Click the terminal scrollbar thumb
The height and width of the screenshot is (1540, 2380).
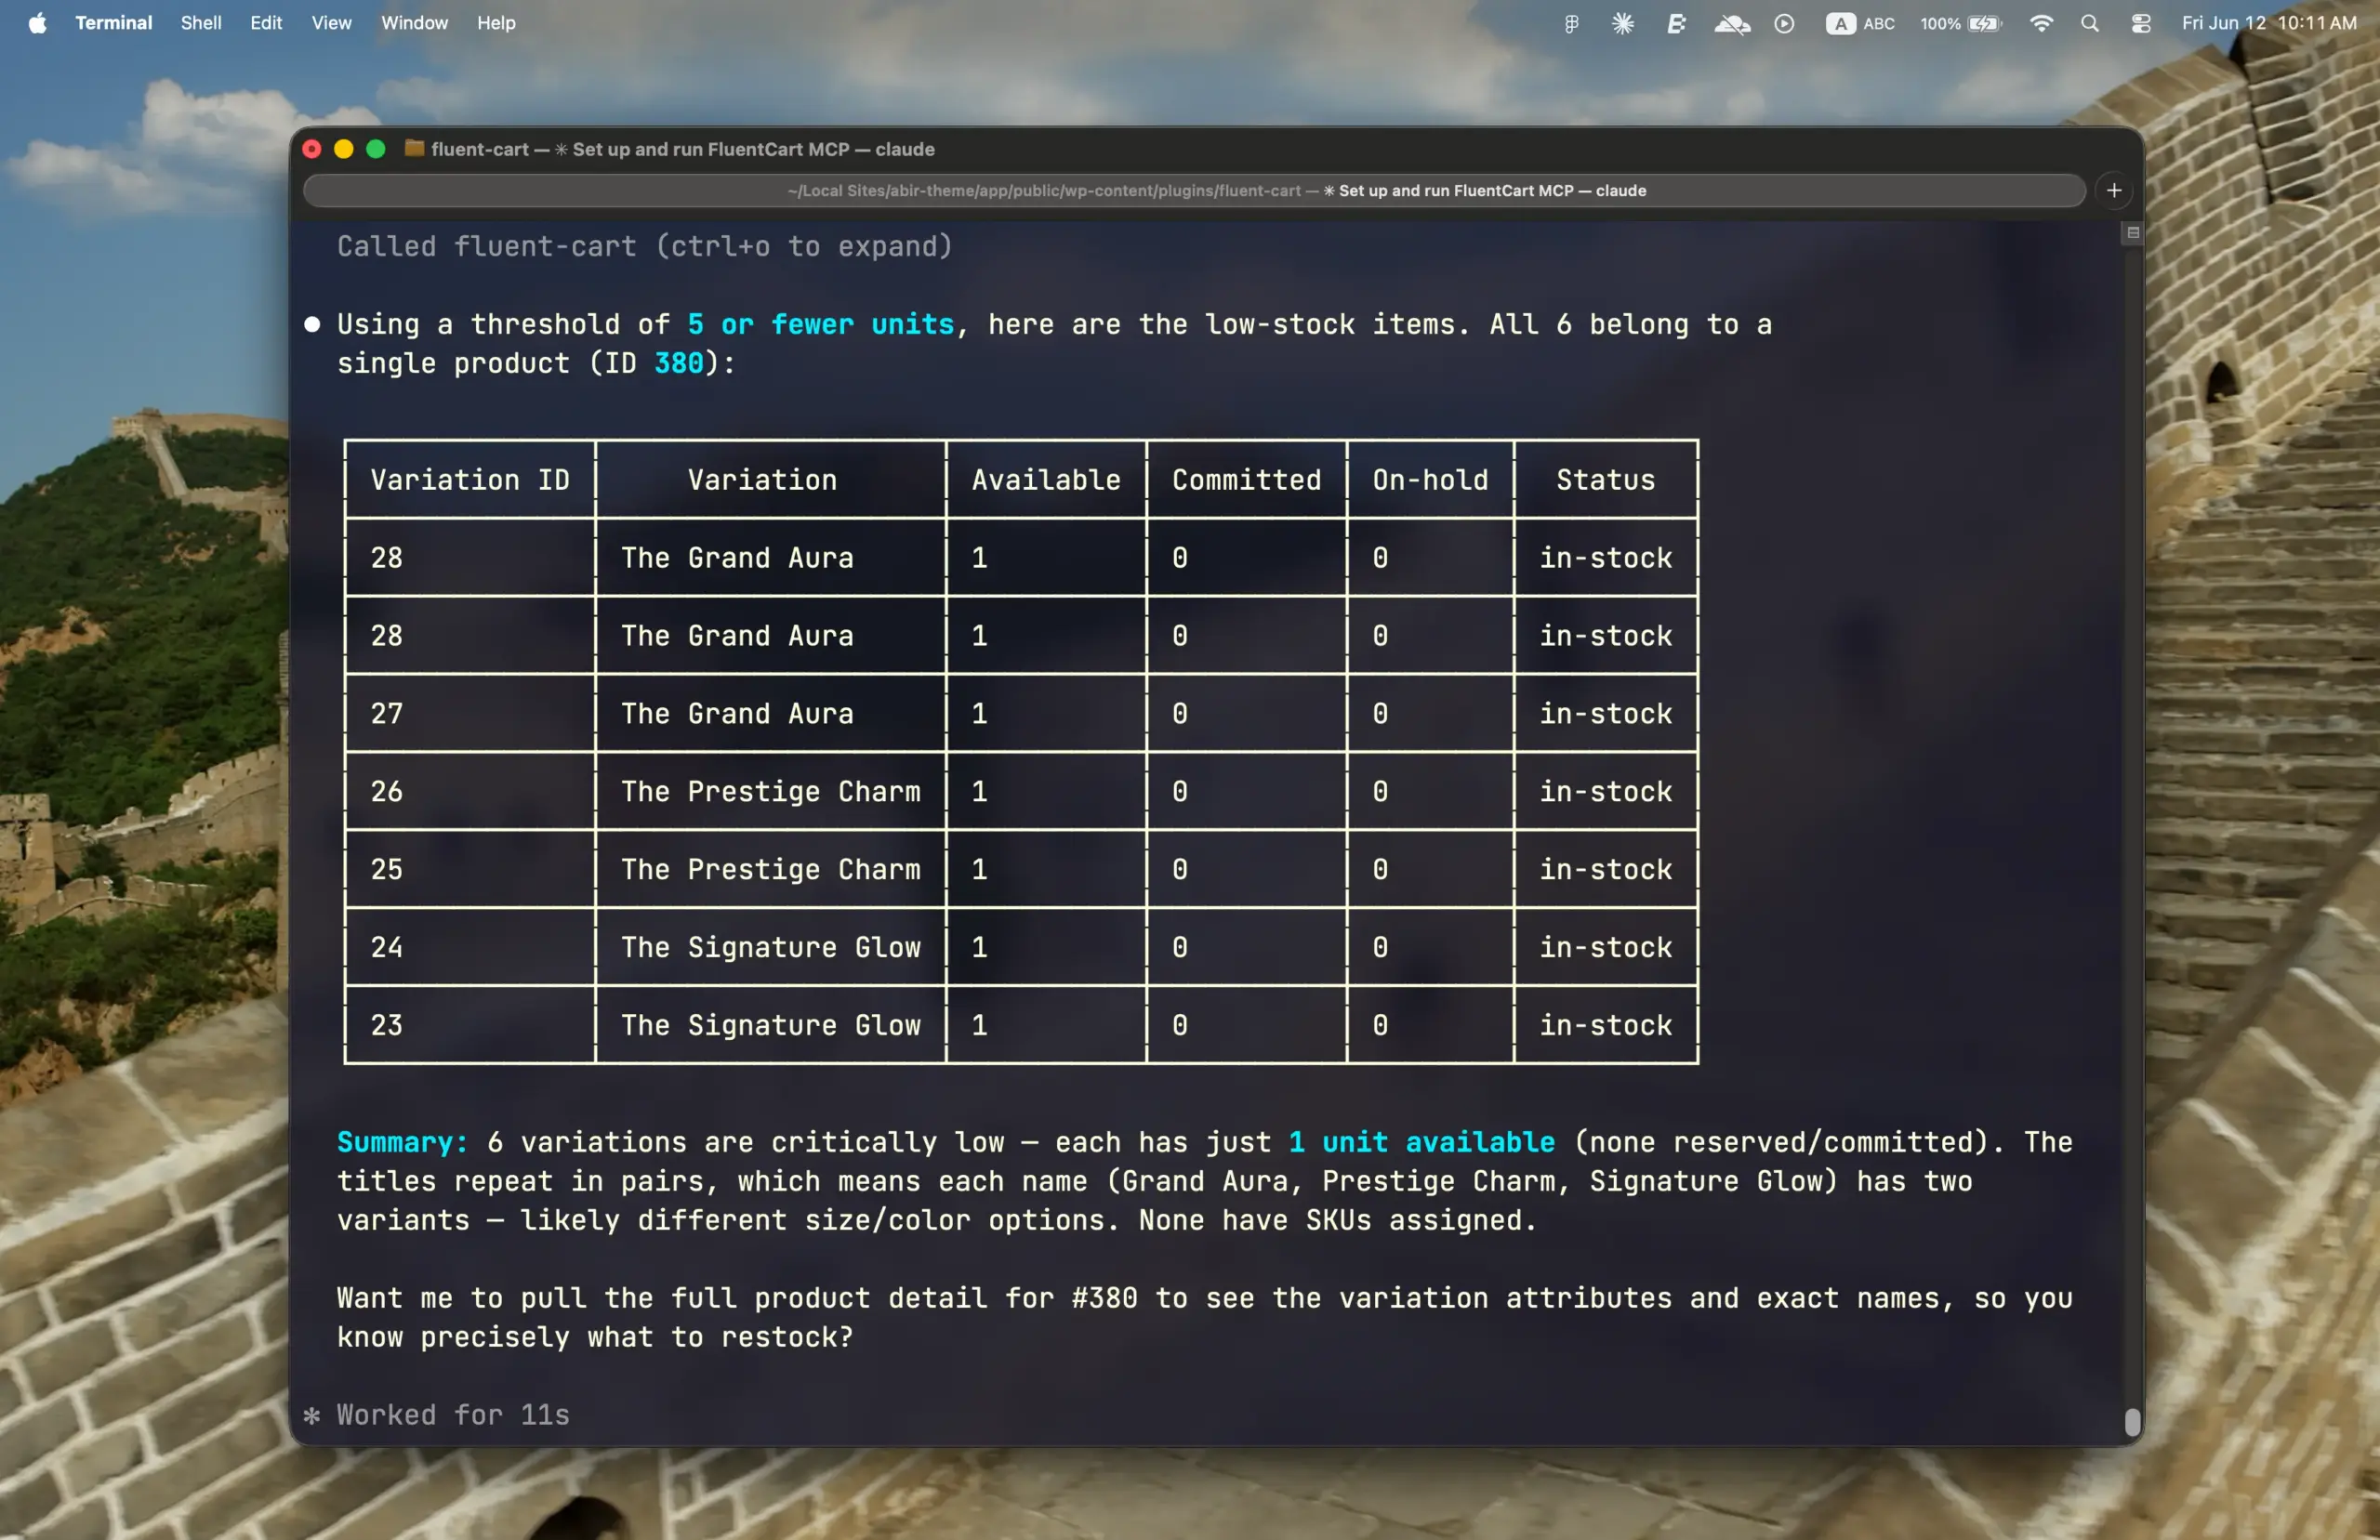[2132, 1422]
